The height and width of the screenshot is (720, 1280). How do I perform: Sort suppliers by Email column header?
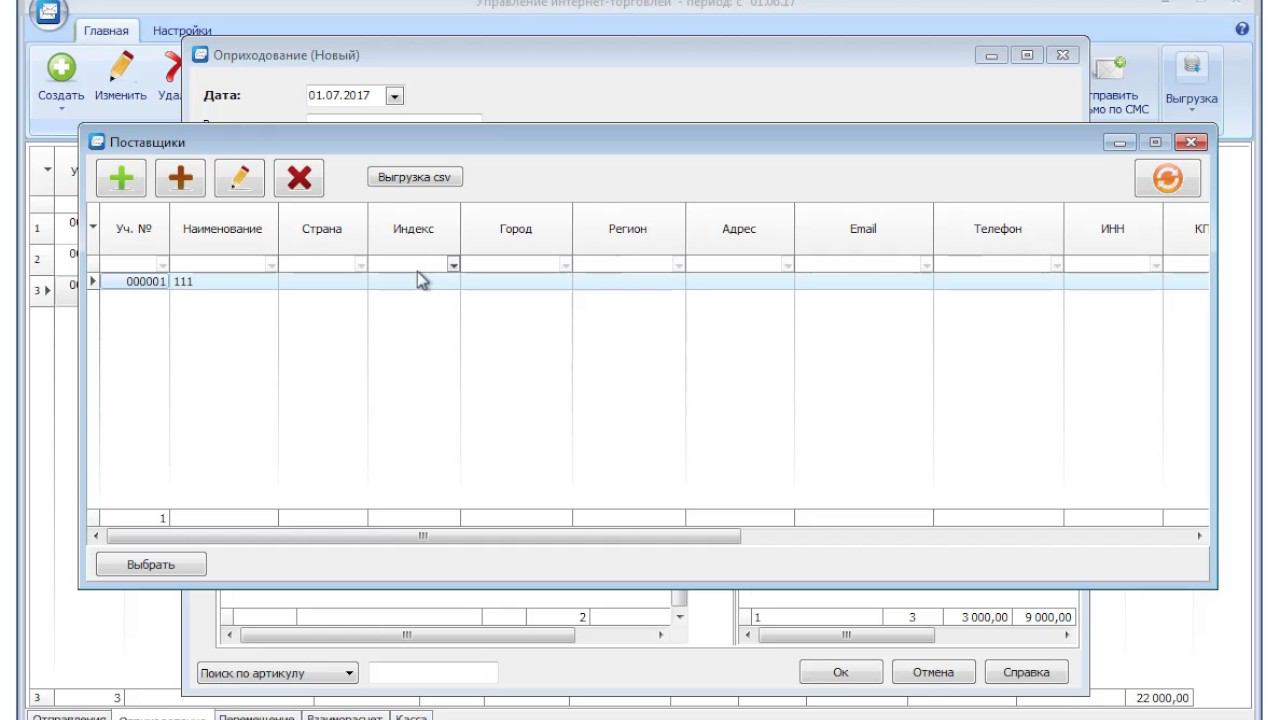click(x=863, y=229)
